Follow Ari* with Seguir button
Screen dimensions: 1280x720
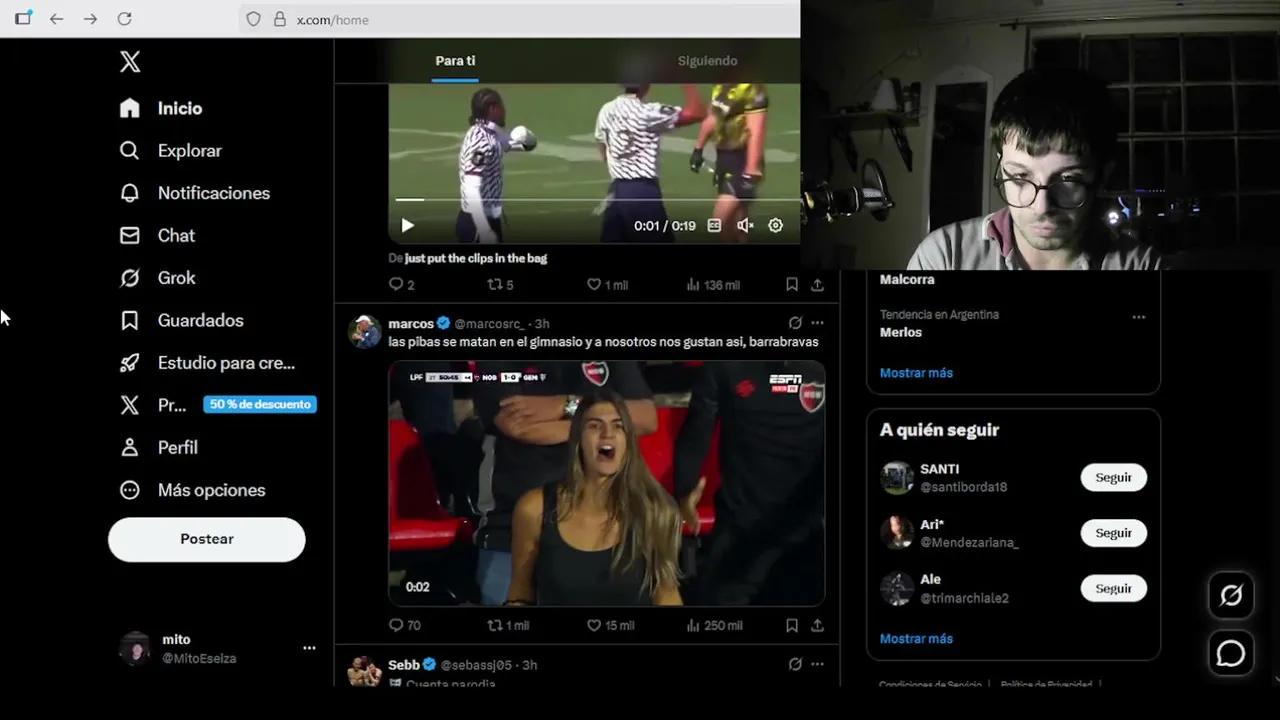(x=1113, y=533)
